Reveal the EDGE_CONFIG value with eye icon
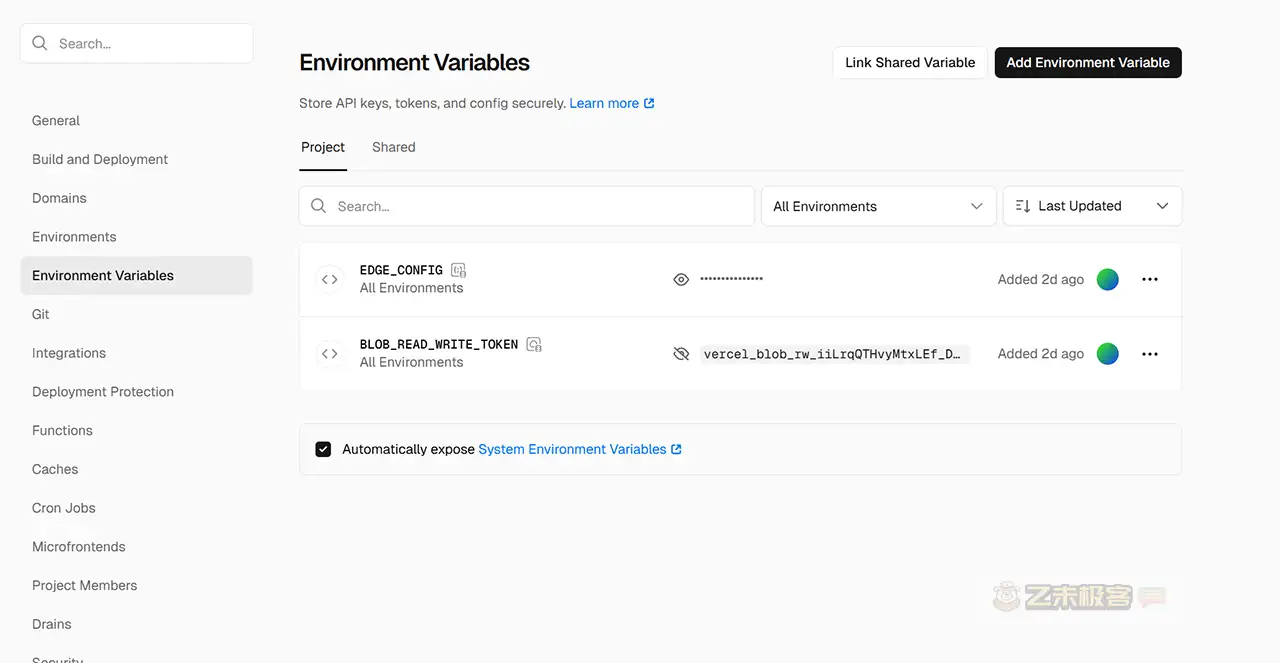Viewport: 1280px width, 663px height. pyautogui.click(x=681, y=280)
